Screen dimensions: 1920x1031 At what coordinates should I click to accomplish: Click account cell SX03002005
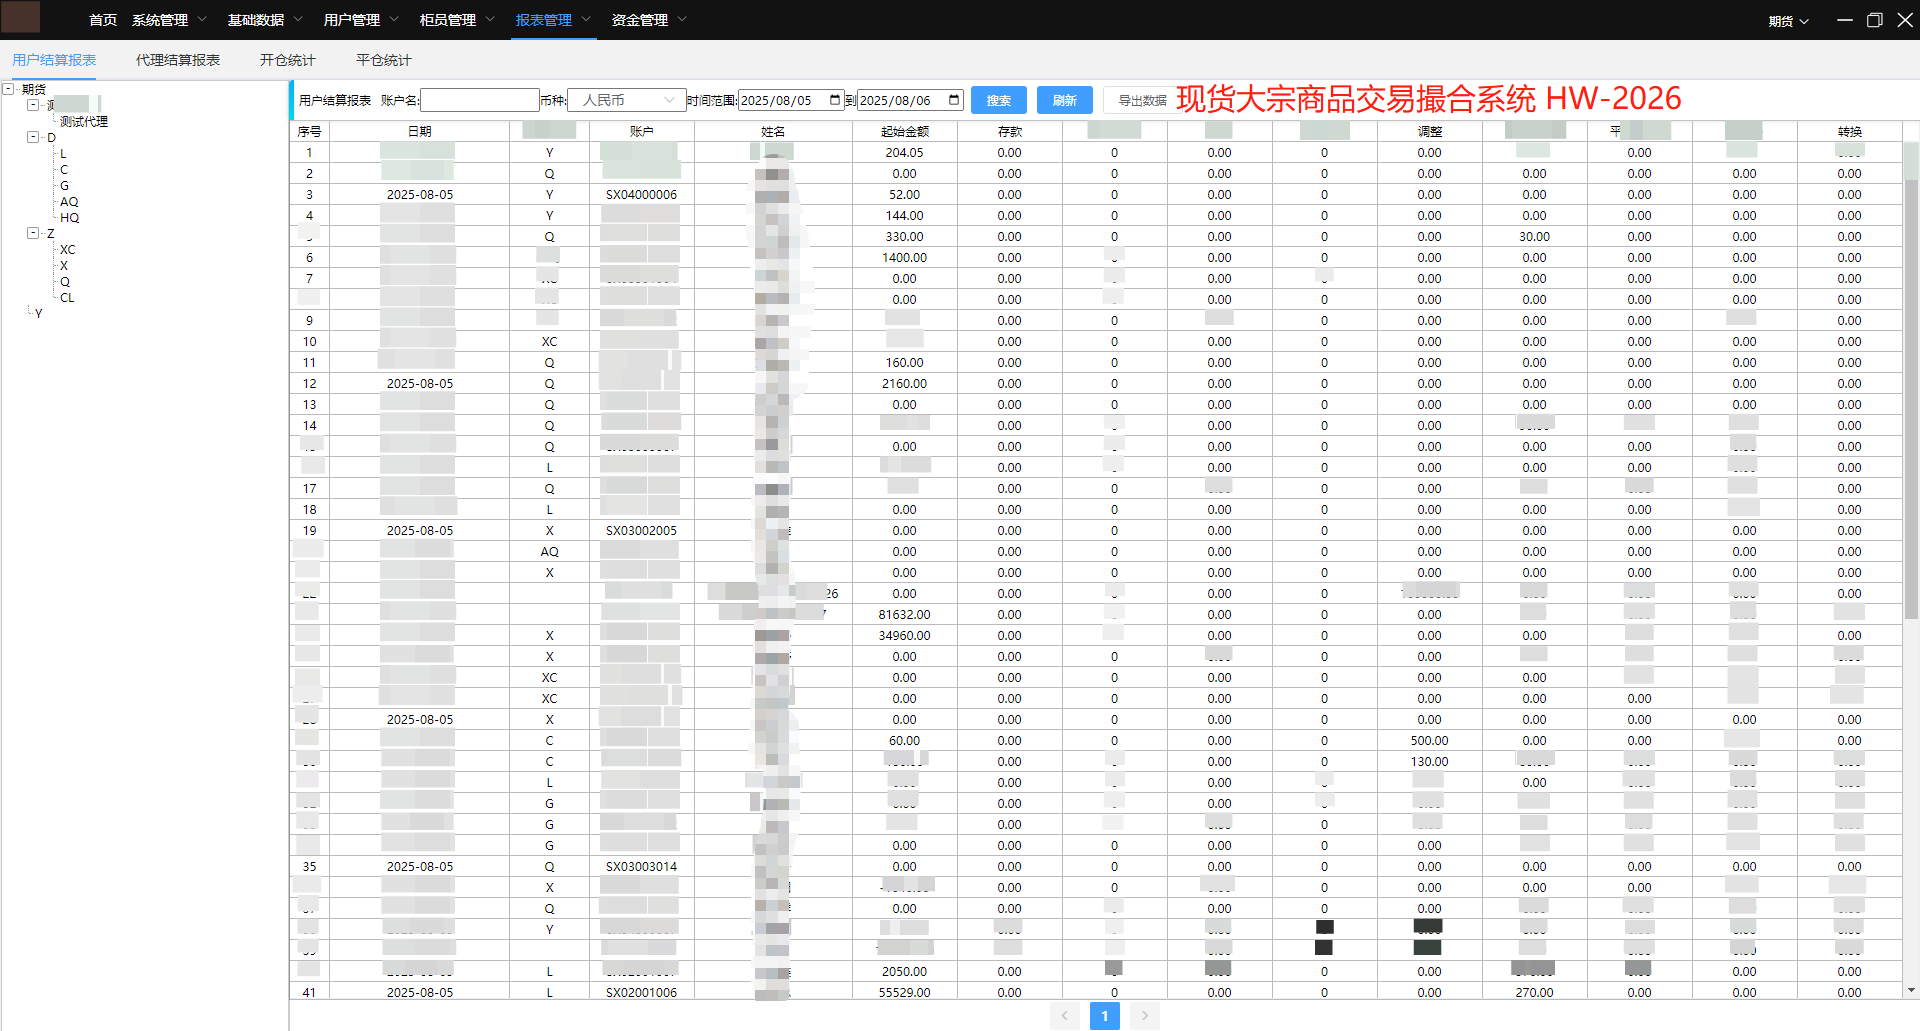coord(642,530)
